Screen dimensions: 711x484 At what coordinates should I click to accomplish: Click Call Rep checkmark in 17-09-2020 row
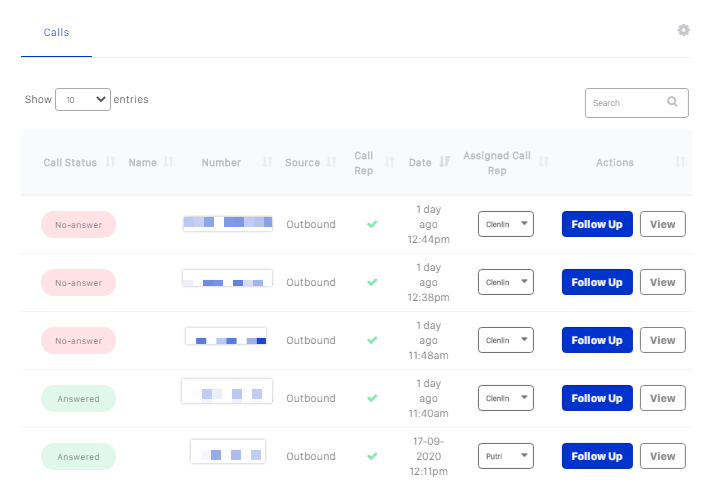pos(372,456)
